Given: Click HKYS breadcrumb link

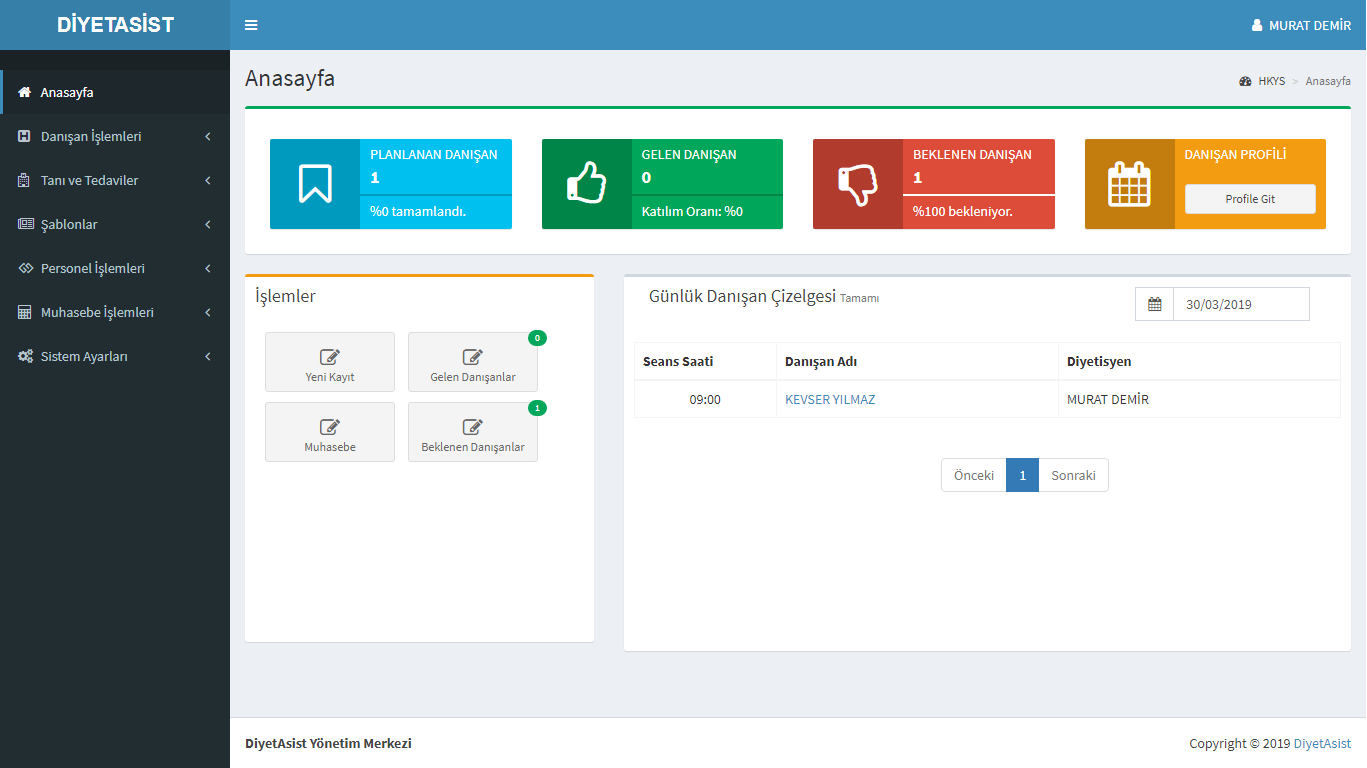Looking at the screenshot, I should point(1272,81).
